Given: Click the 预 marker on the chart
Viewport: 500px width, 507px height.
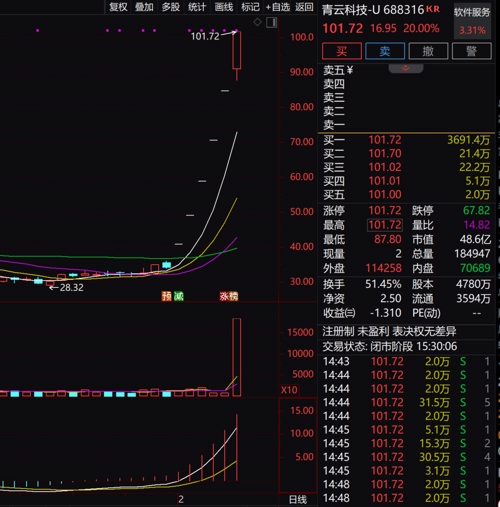Looking at the screenshot, I should tap(166, 296).
